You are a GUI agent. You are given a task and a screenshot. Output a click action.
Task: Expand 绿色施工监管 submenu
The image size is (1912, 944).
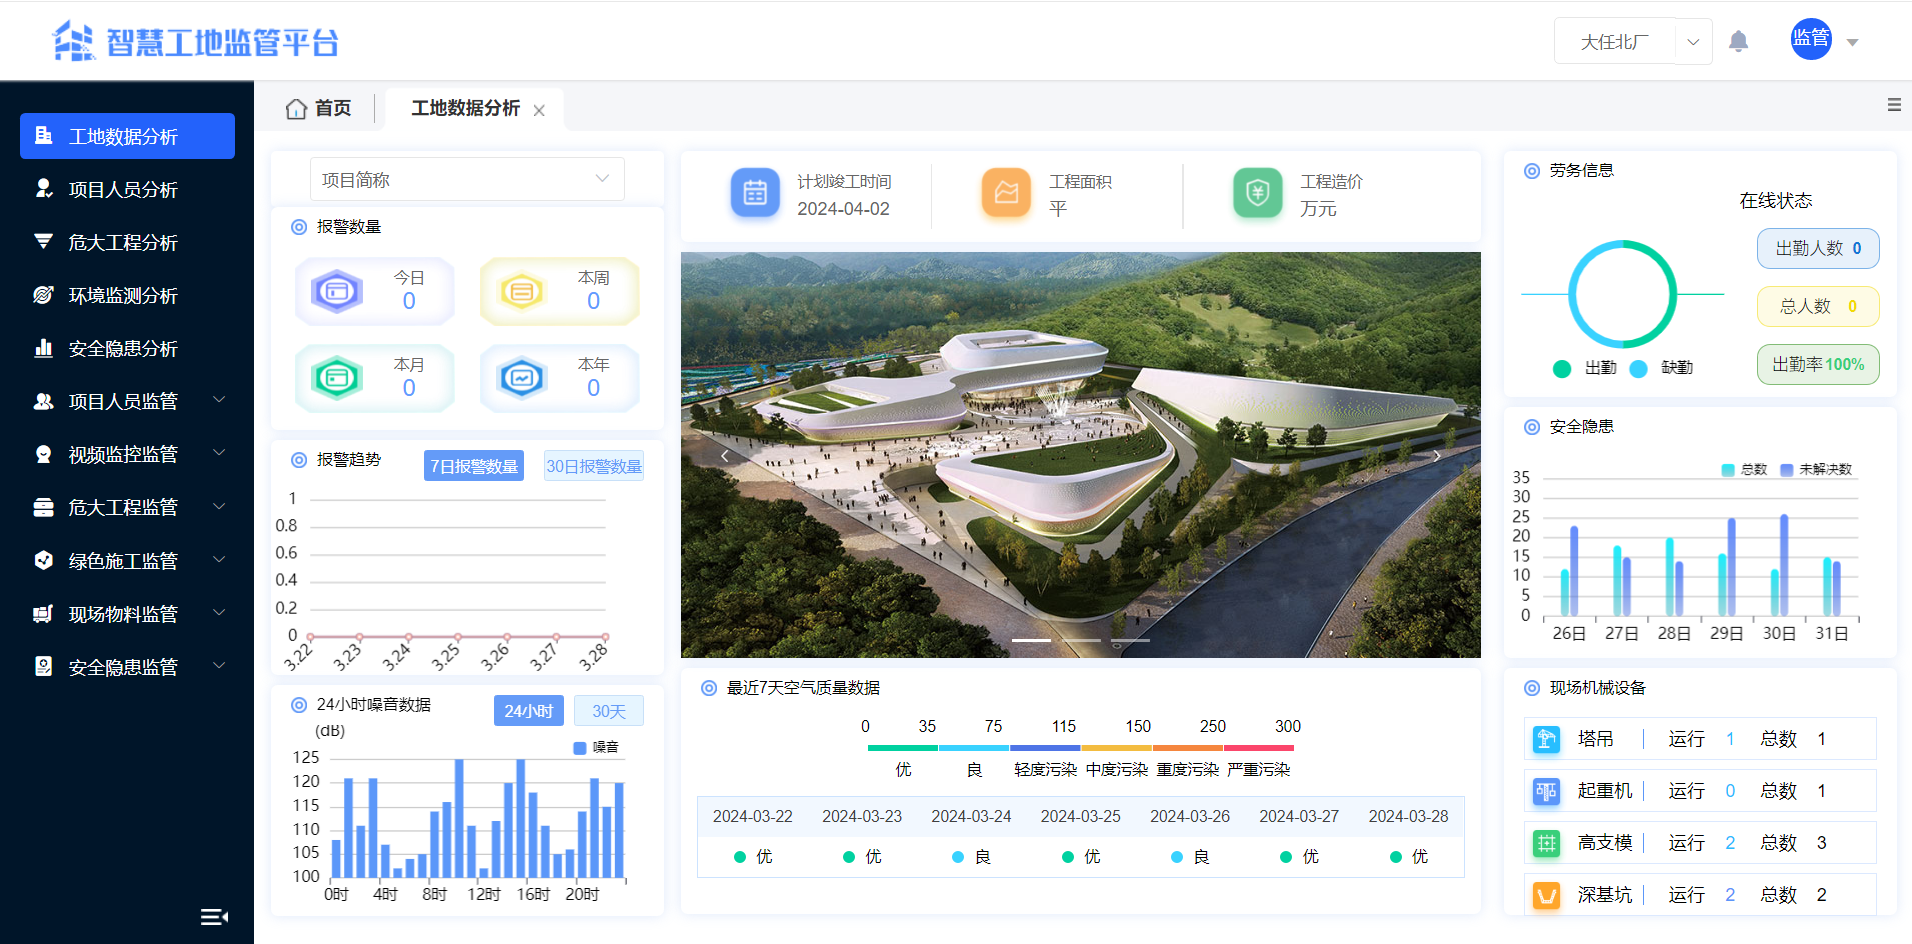click(127, 560)
